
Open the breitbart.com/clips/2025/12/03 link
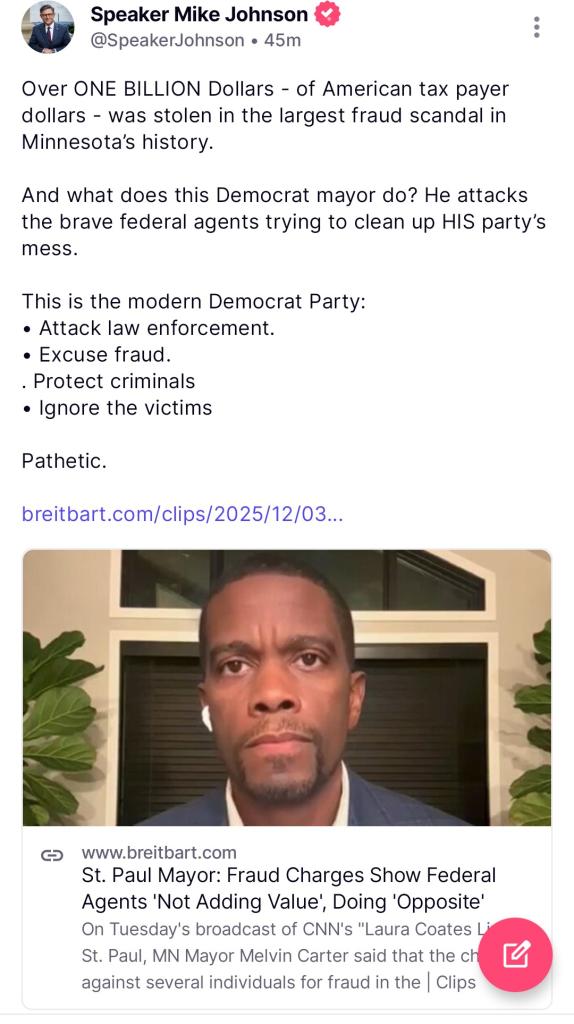[x=182, y=514]
